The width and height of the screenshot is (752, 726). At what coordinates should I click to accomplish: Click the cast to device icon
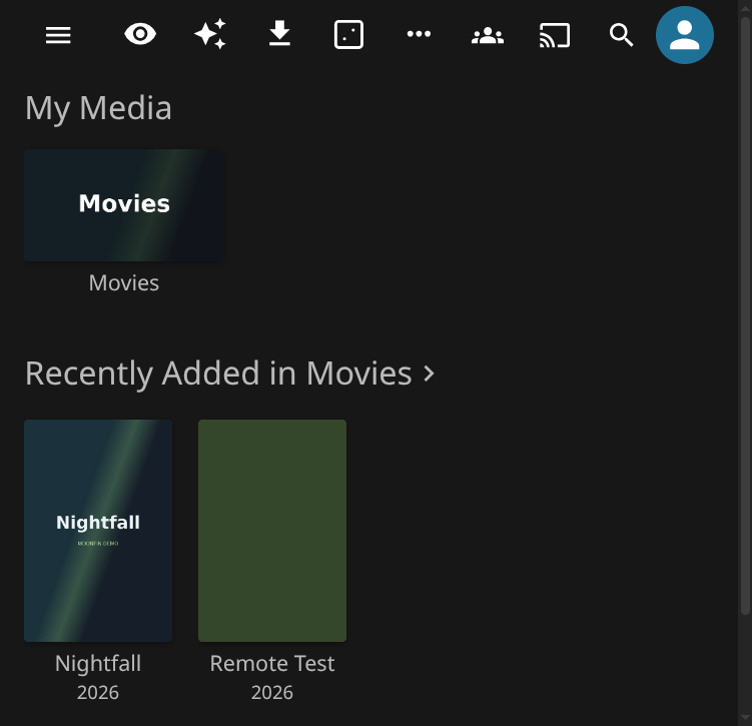coord(555,35)
